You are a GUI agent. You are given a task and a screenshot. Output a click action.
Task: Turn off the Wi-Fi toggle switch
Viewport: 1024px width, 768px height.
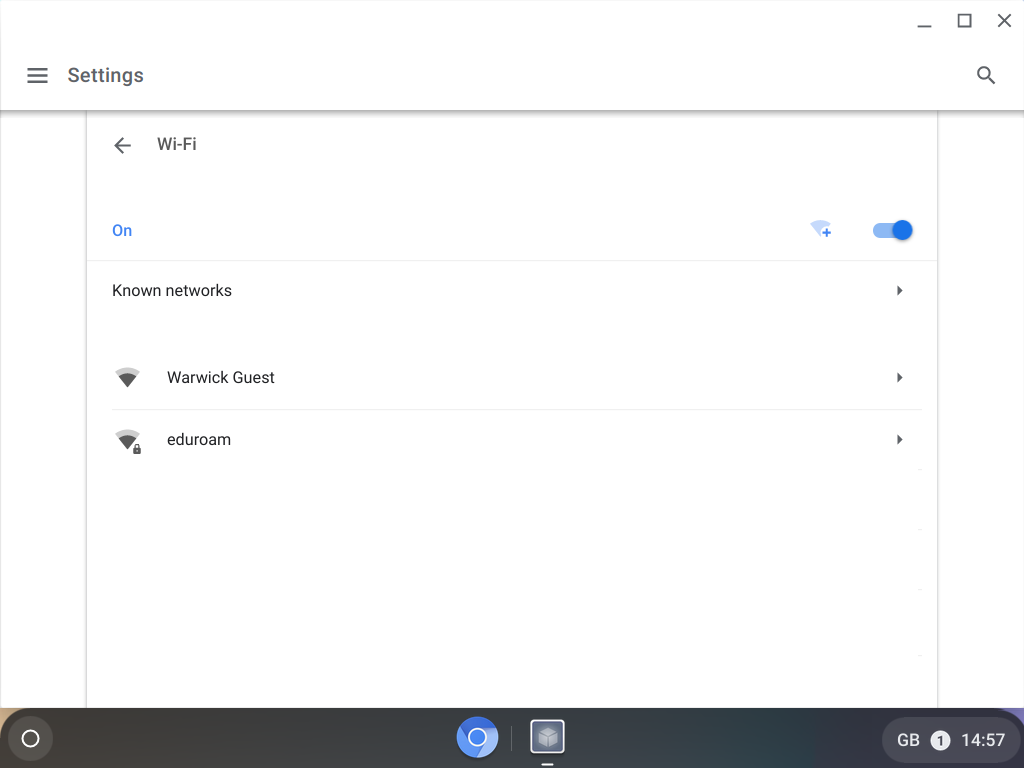click(892, 230)
